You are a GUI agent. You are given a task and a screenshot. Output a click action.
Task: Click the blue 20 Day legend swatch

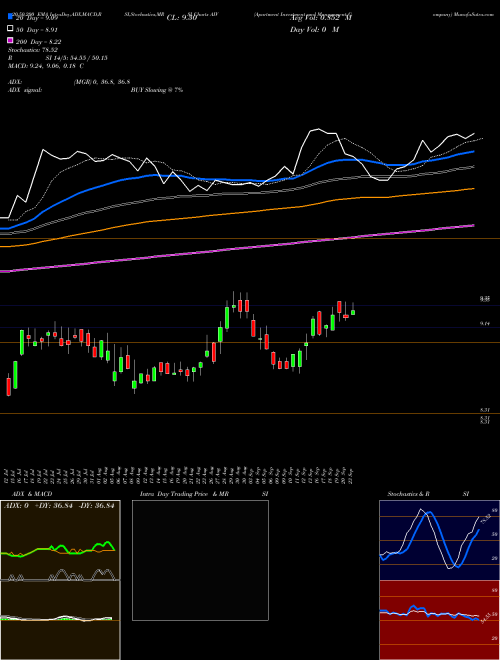point(10,18)
